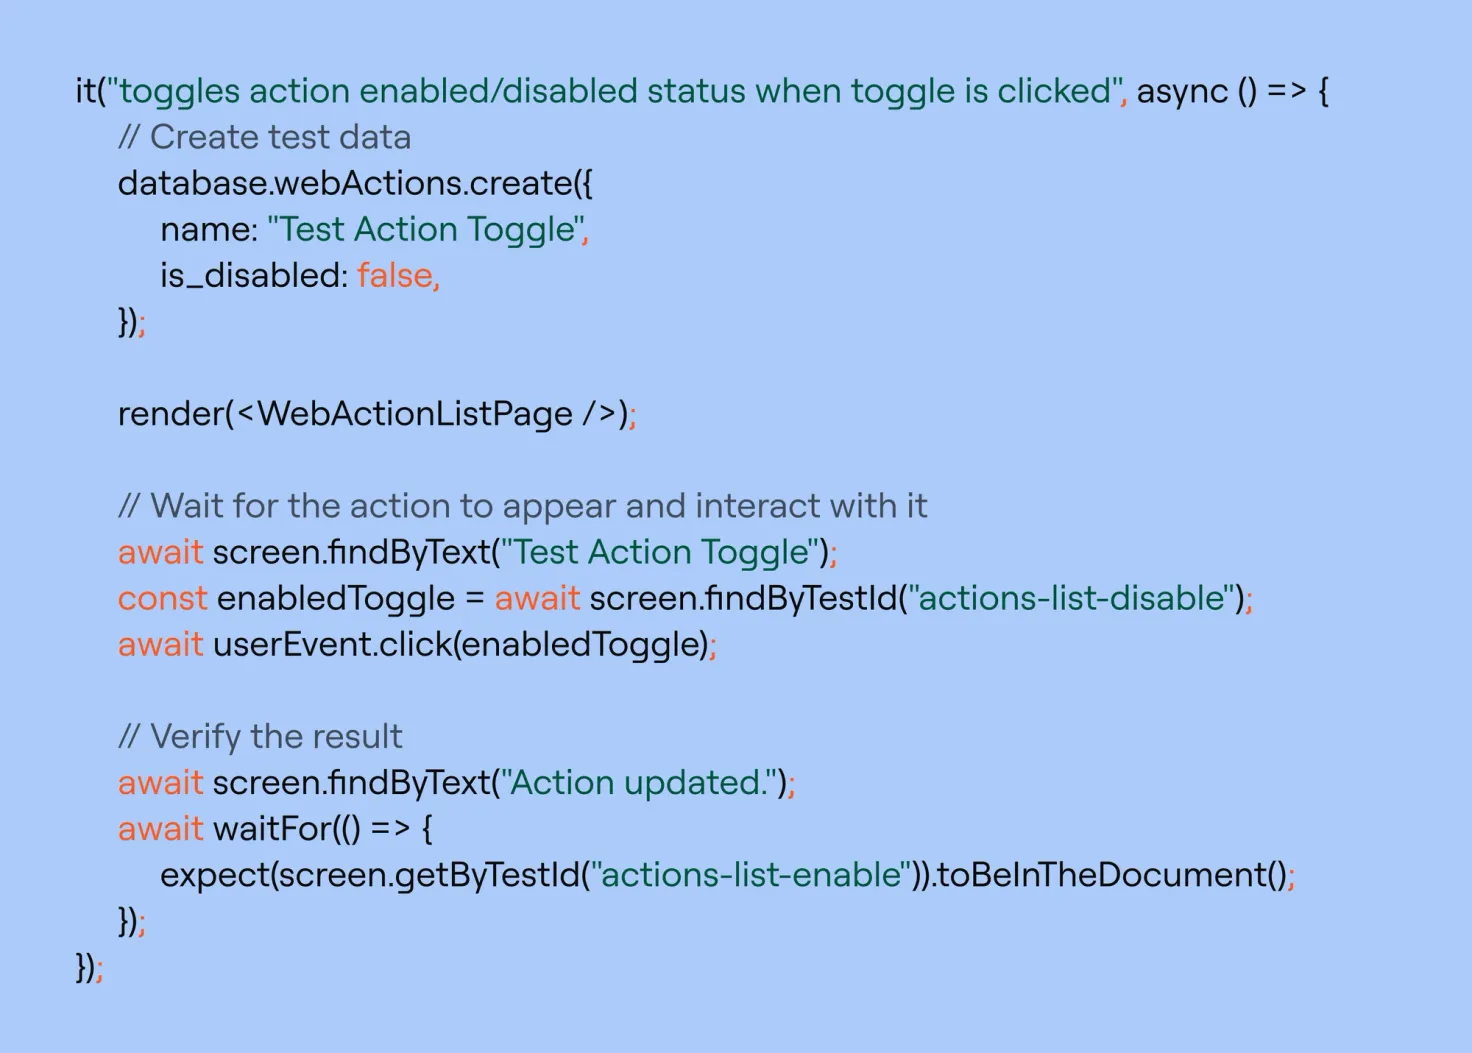Viewport: 1472px width, 1053px height.
Task: Click the "async" keyword
Action: (x=1182, y=91)
